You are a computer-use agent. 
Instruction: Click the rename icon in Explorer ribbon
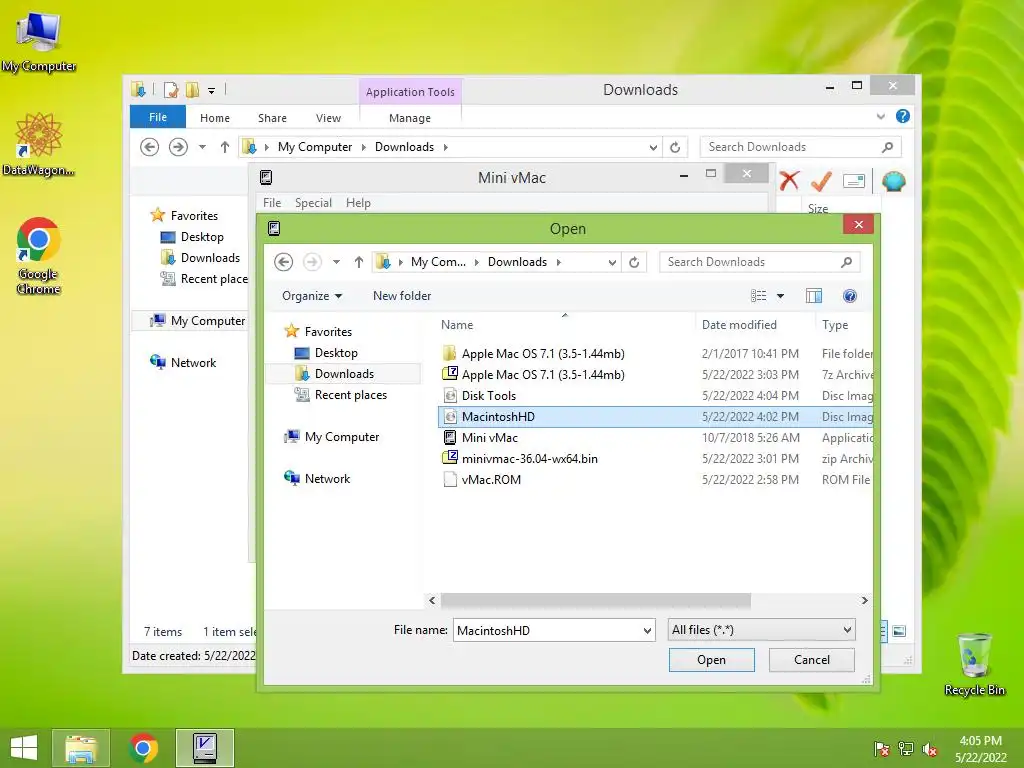(854, 181)
